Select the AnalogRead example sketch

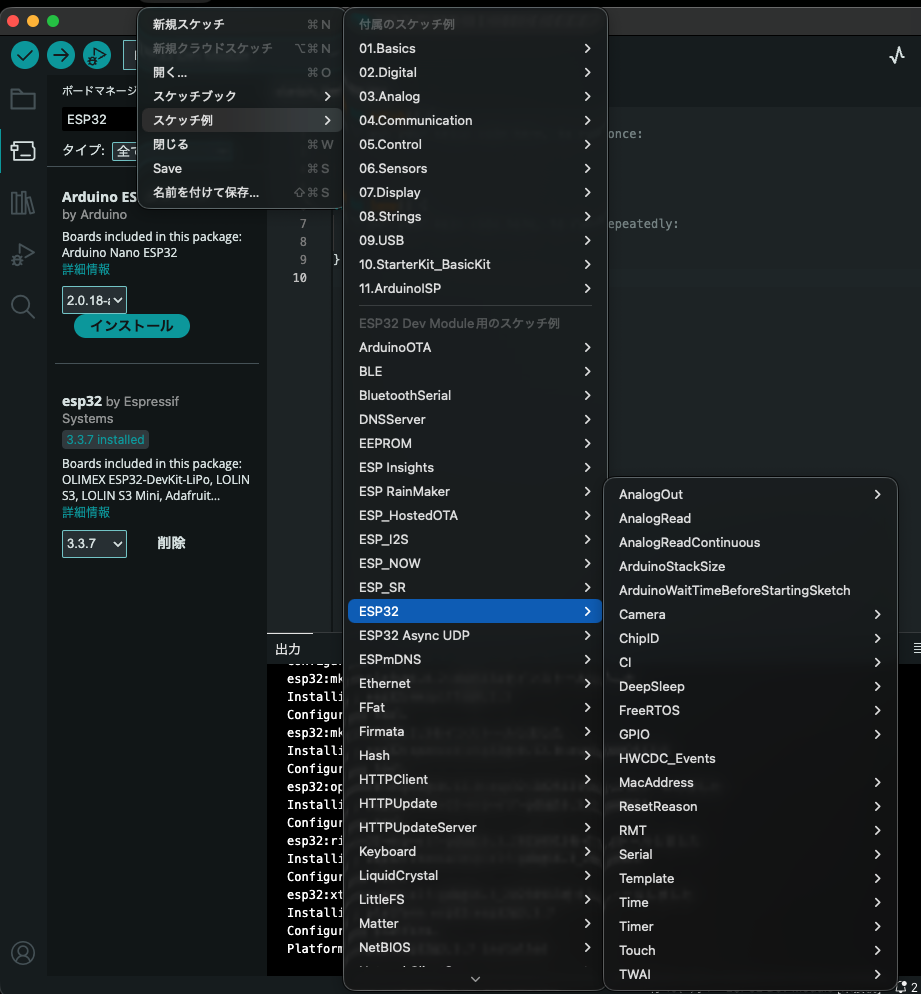[x=655, y=518]
